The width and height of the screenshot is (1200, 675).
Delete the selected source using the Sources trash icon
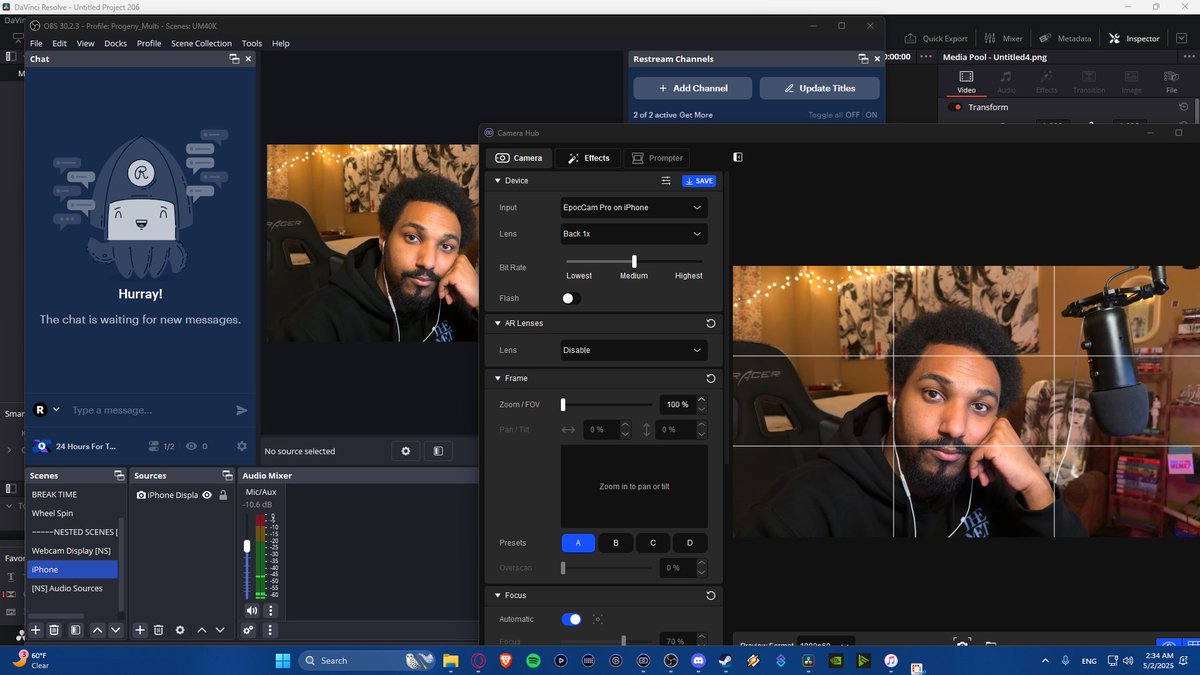coord(158,630)
